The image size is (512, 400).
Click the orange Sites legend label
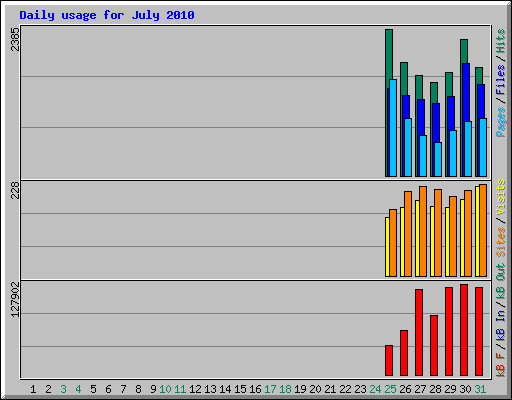(500, 242)
